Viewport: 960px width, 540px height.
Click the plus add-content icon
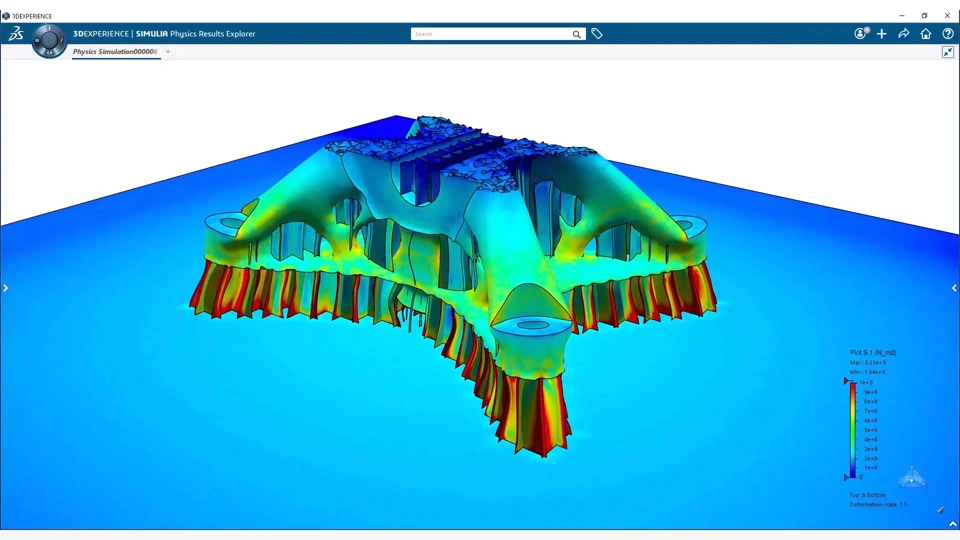pos(882,34)
